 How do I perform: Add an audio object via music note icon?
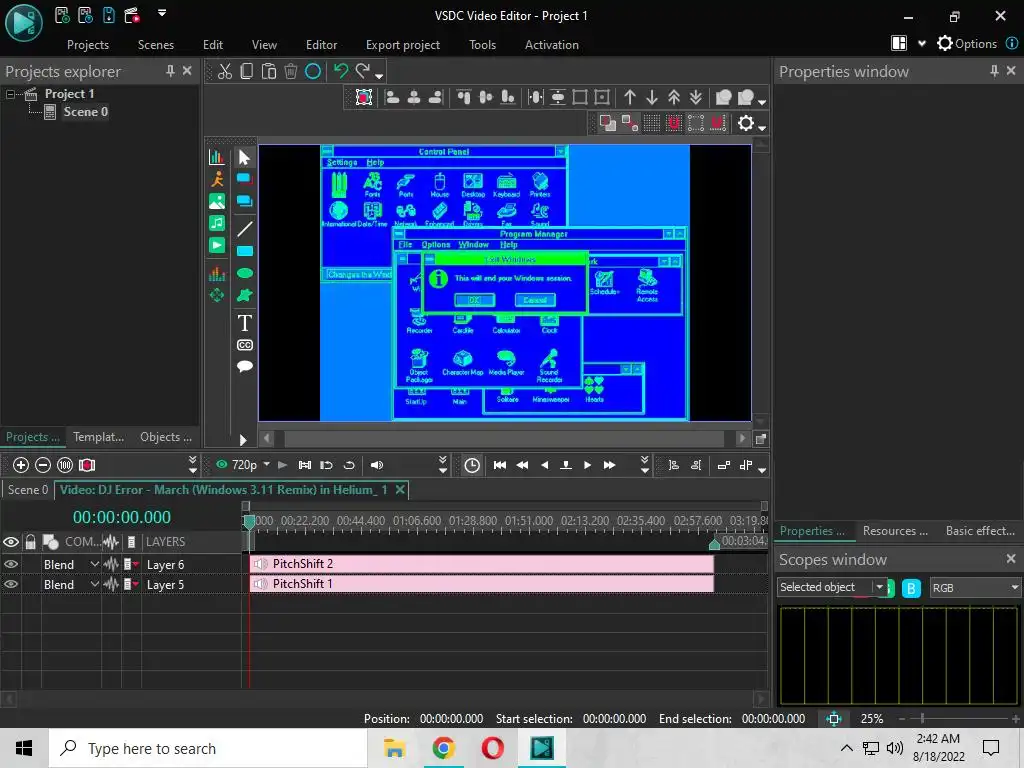[x=217, y=223]
